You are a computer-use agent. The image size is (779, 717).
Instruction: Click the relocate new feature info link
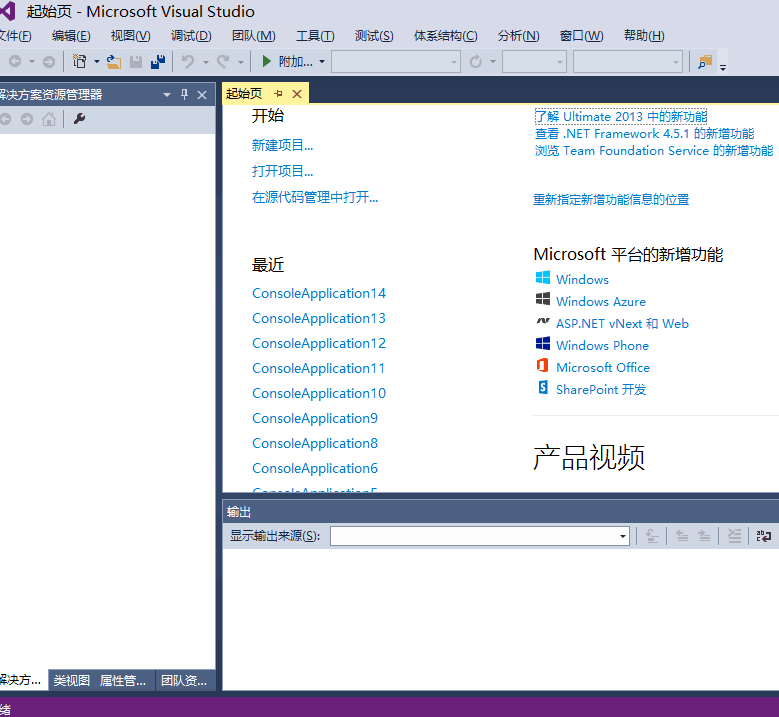(x=611, y=200)
